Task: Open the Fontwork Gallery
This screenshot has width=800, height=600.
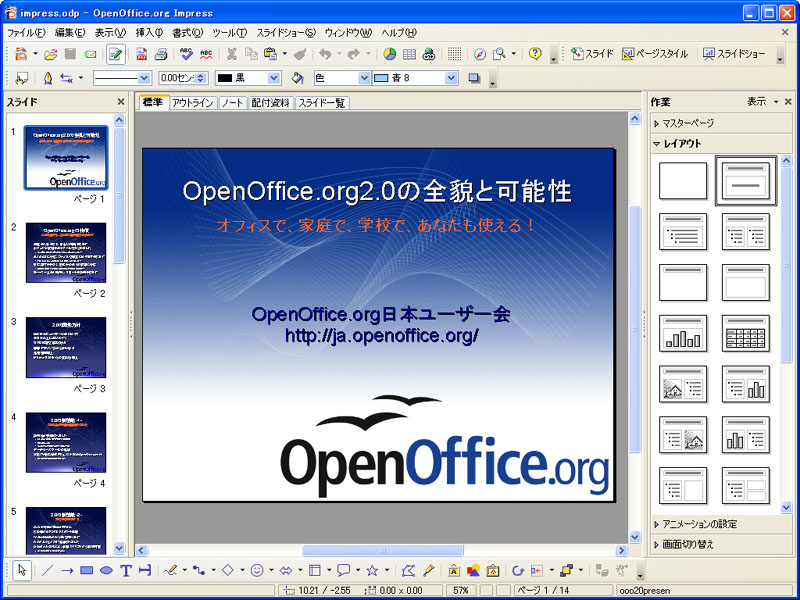Action: coord(454,570)
